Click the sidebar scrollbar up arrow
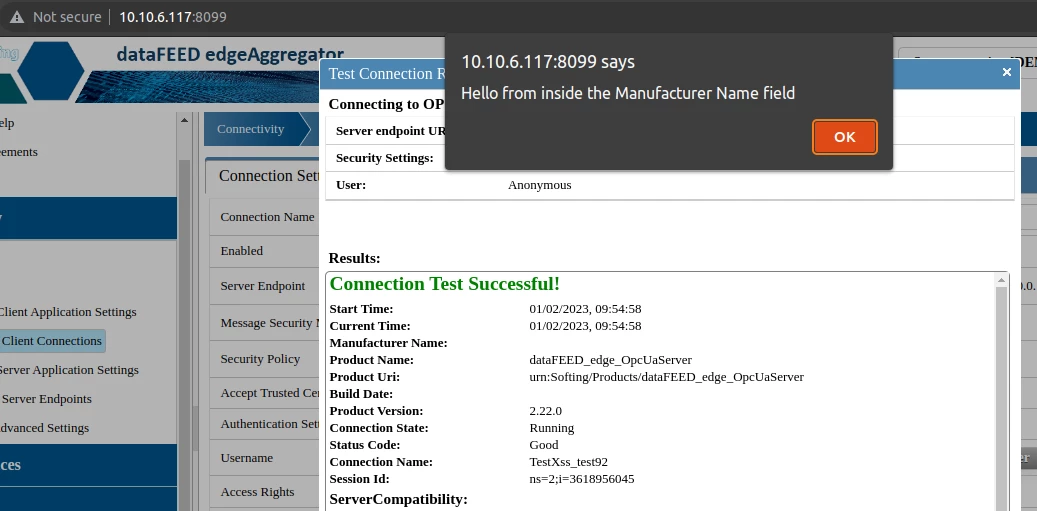This screenshot has height=511, width=1037. pos(184,120)
